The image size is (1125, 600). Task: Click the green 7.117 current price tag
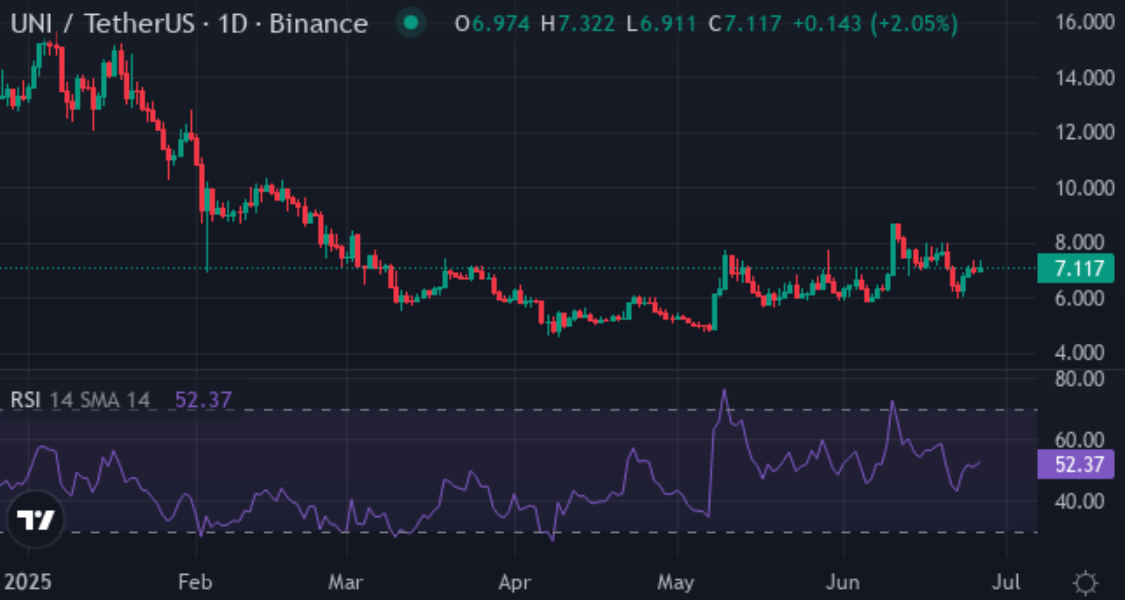click(1077, 268)
